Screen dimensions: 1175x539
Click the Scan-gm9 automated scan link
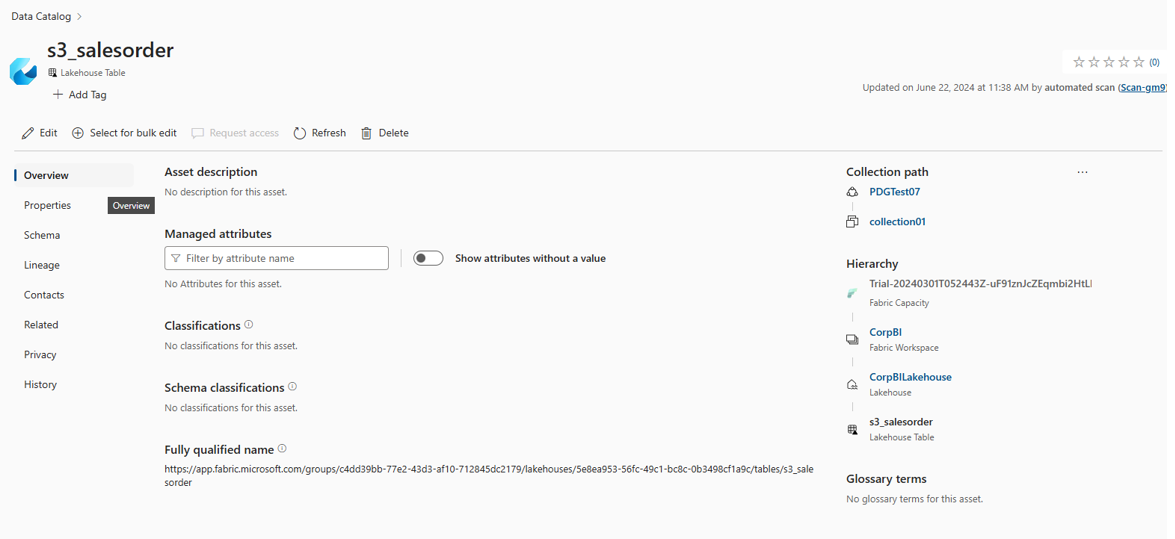coord(1142,88)
